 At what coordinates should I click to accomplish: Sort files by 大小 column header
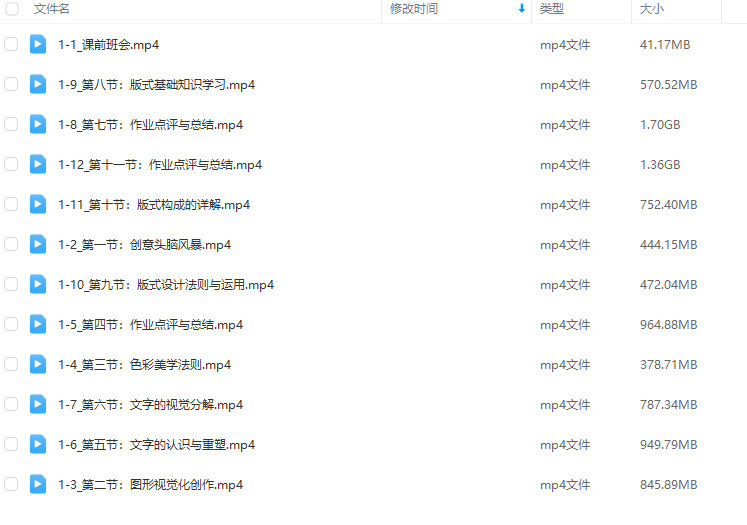[x=651, y=9]
